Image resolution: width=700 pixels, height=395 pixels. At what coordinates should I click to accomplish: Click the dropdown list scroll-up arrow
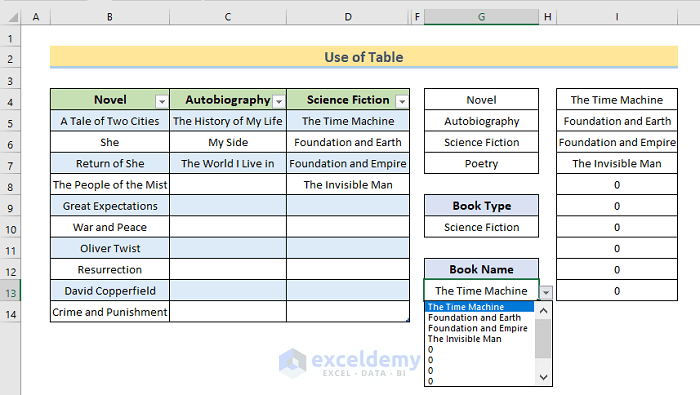point(543,311)
